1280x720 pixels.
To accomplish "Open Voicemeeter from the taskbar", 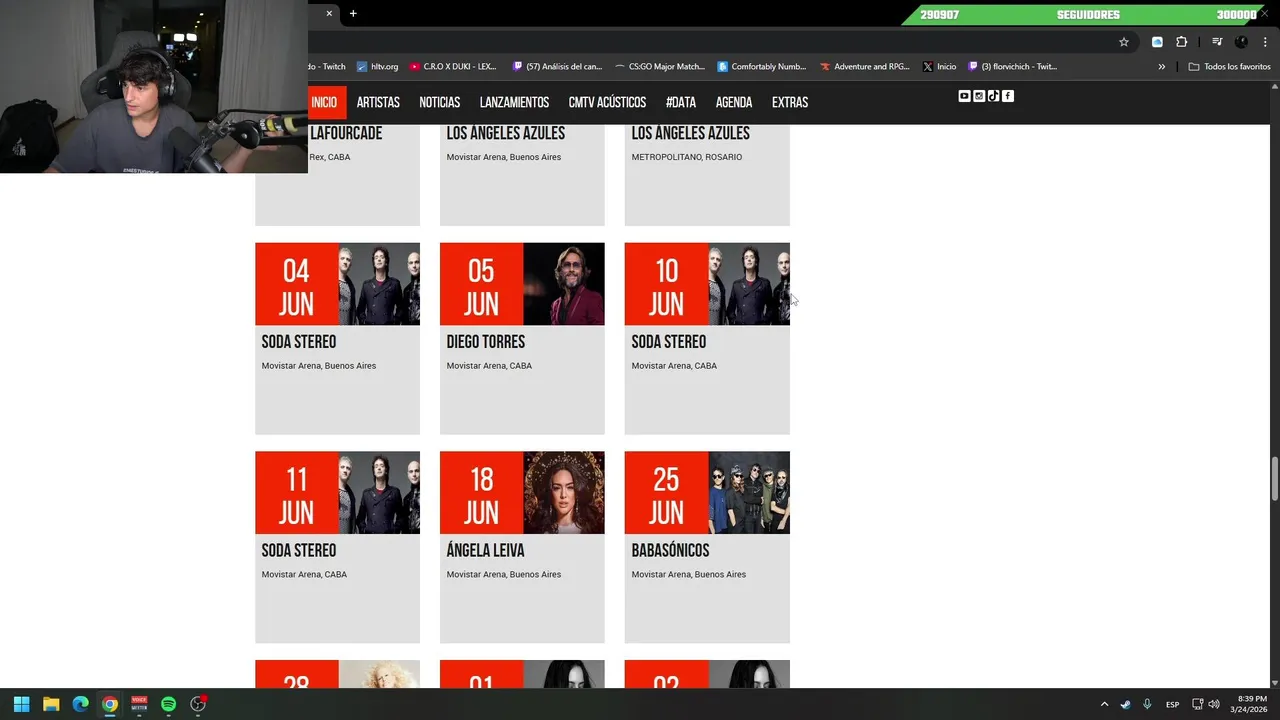I will tap(139, 704).
